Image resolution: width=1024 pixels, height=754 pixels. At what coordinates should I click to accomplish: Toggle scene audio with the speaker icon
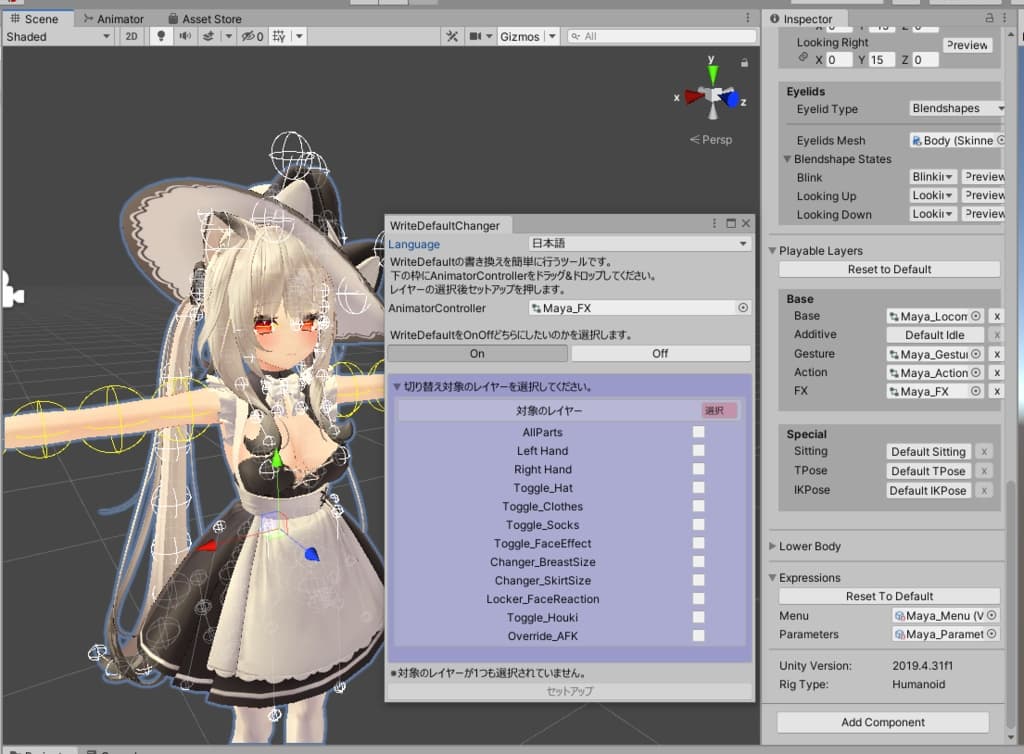pos(184,36)
